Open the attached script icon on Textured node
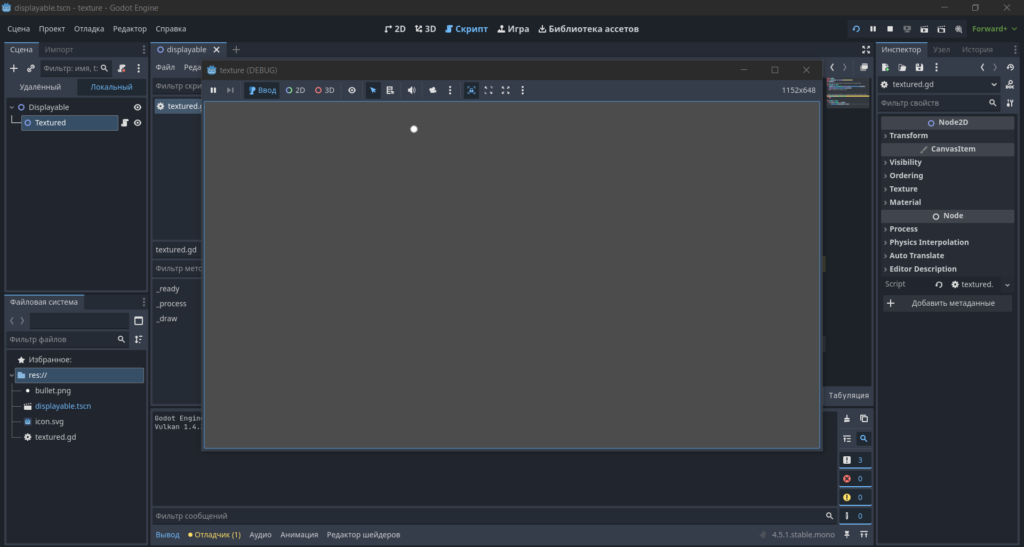The image size is (1024, 547). click(x=124, y=123)
